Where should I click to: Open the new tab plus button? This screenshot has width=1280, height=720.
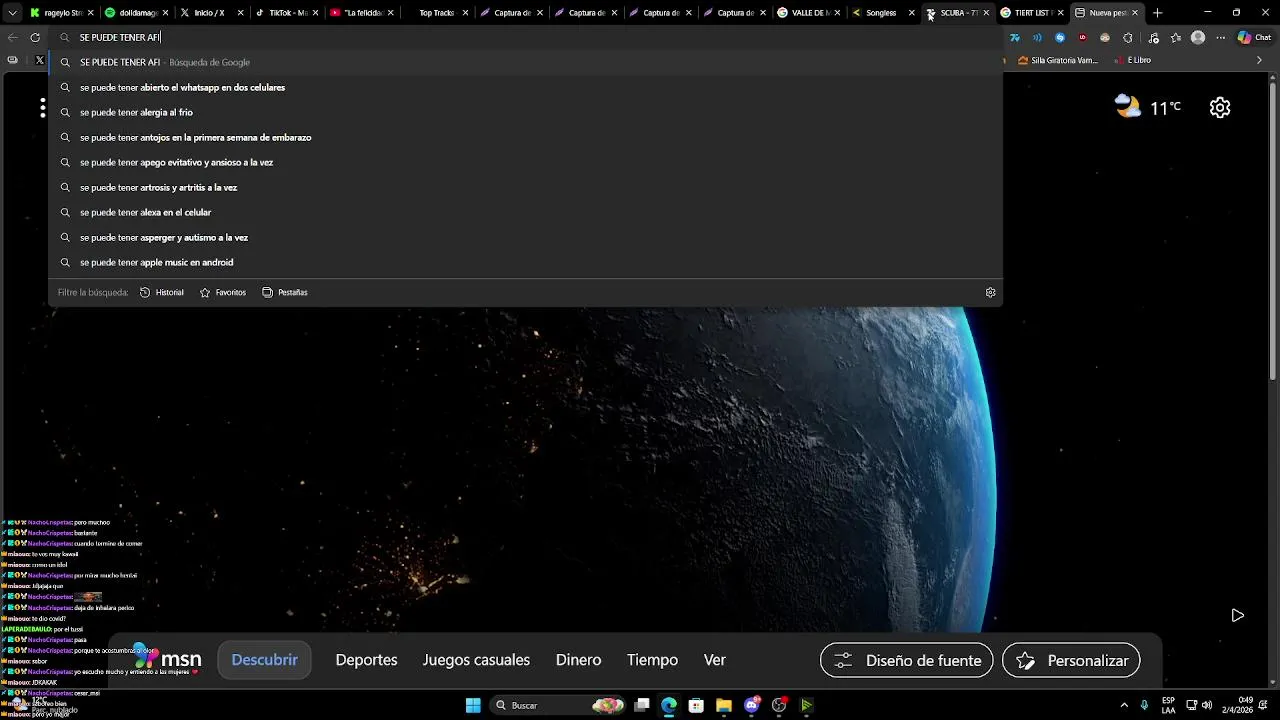[x=1158, y=13]
